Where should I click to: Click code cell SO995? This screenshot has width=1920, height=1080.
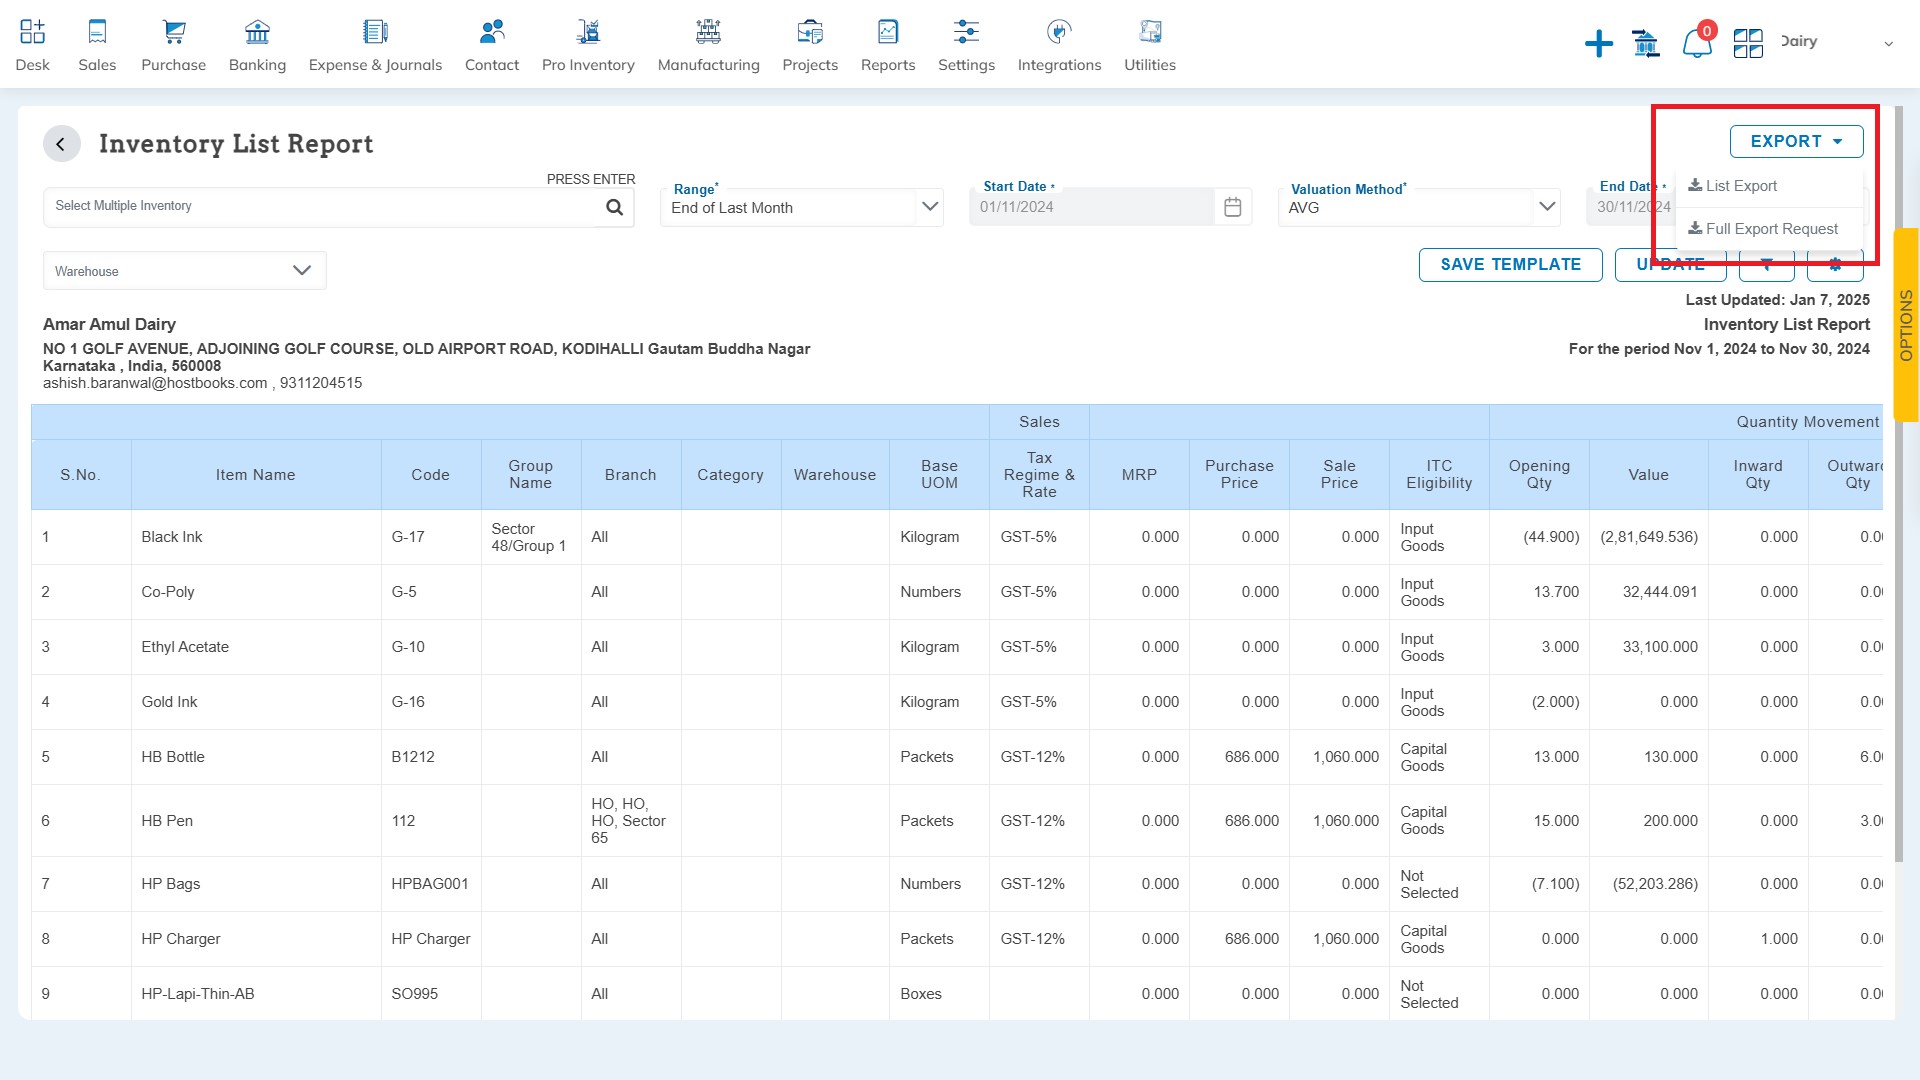[430, 994]
